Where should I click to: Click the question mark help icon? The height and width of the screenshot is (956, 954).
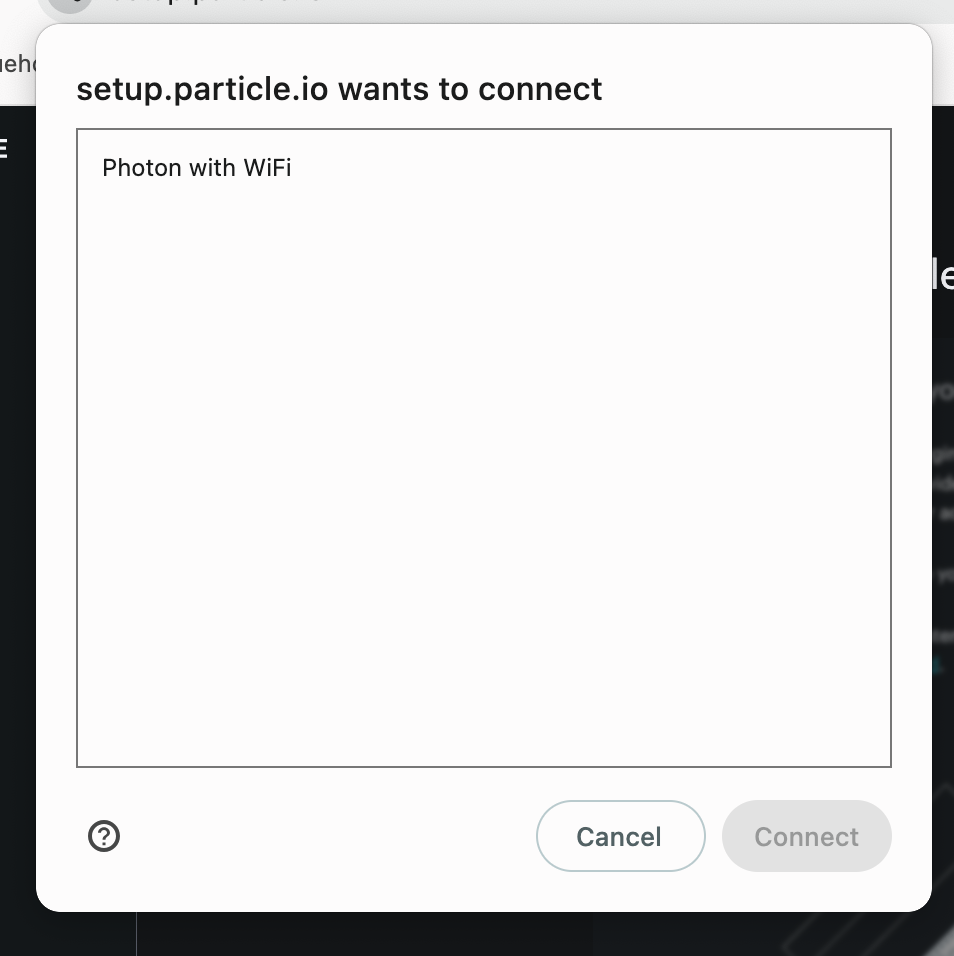coord(104,836)
